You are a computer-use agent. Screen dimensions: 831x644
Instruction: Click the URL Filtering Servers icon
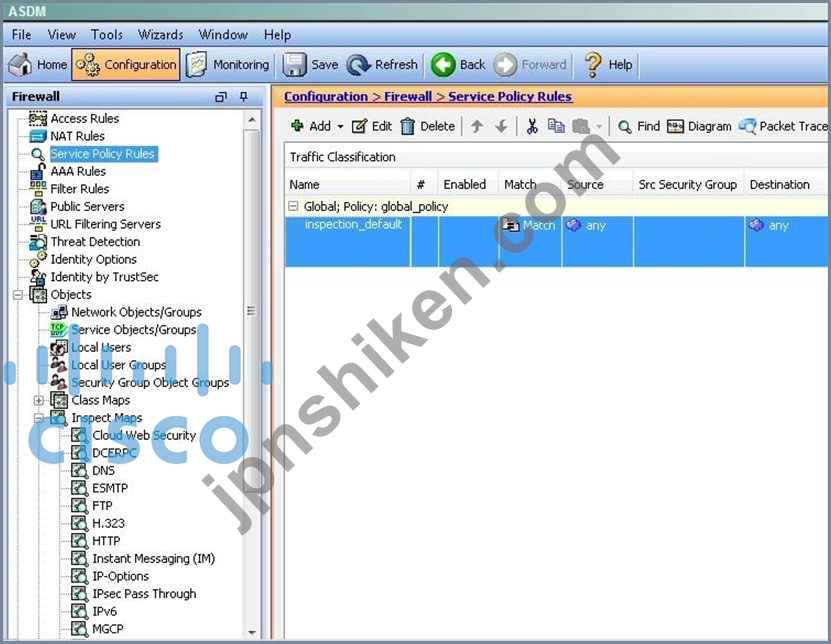(x=38, y=224)
